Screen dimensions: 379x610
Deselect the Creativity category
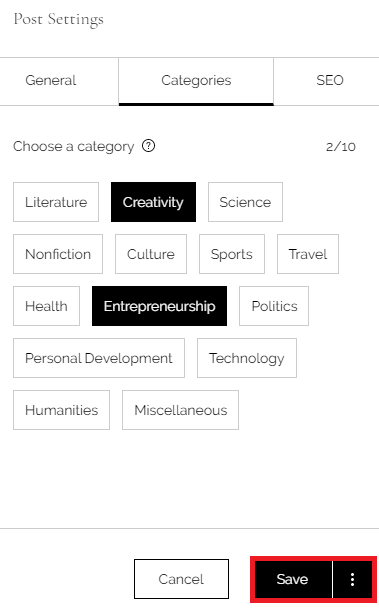(153, 202)
